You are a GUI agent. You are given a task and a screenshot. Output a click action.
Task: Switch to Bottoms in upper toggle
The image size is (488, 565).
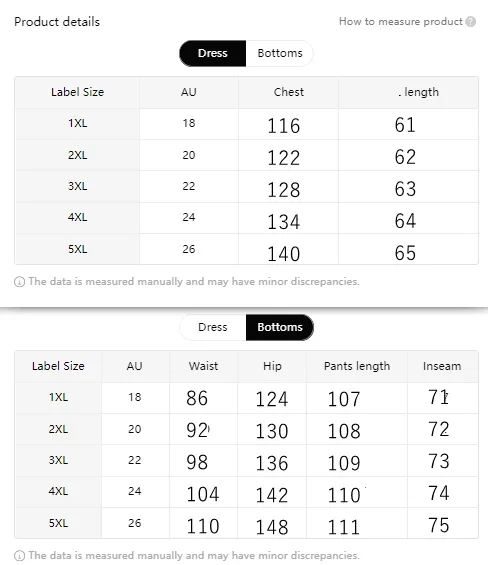pos(280,53)
